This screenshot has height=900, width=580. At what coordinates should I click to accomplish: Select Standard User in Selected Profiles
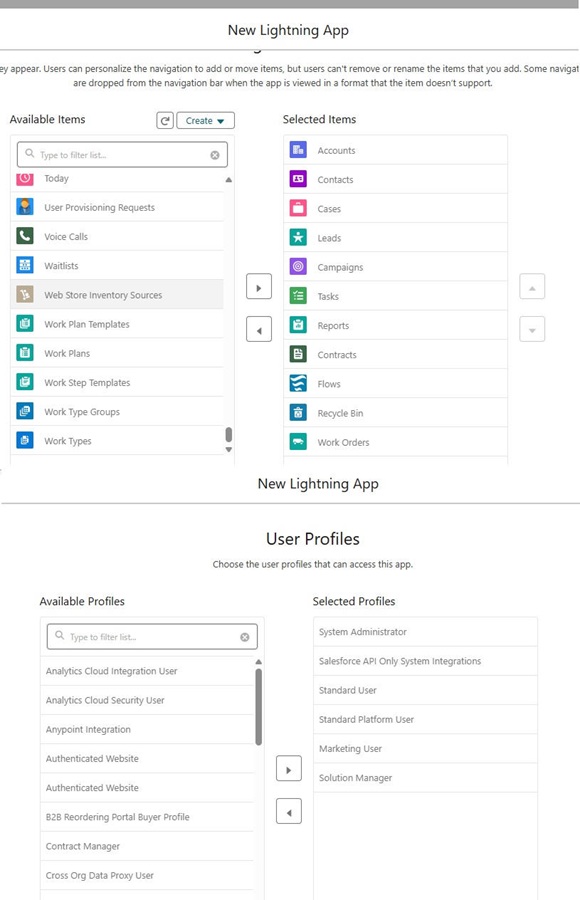(426, 690)
